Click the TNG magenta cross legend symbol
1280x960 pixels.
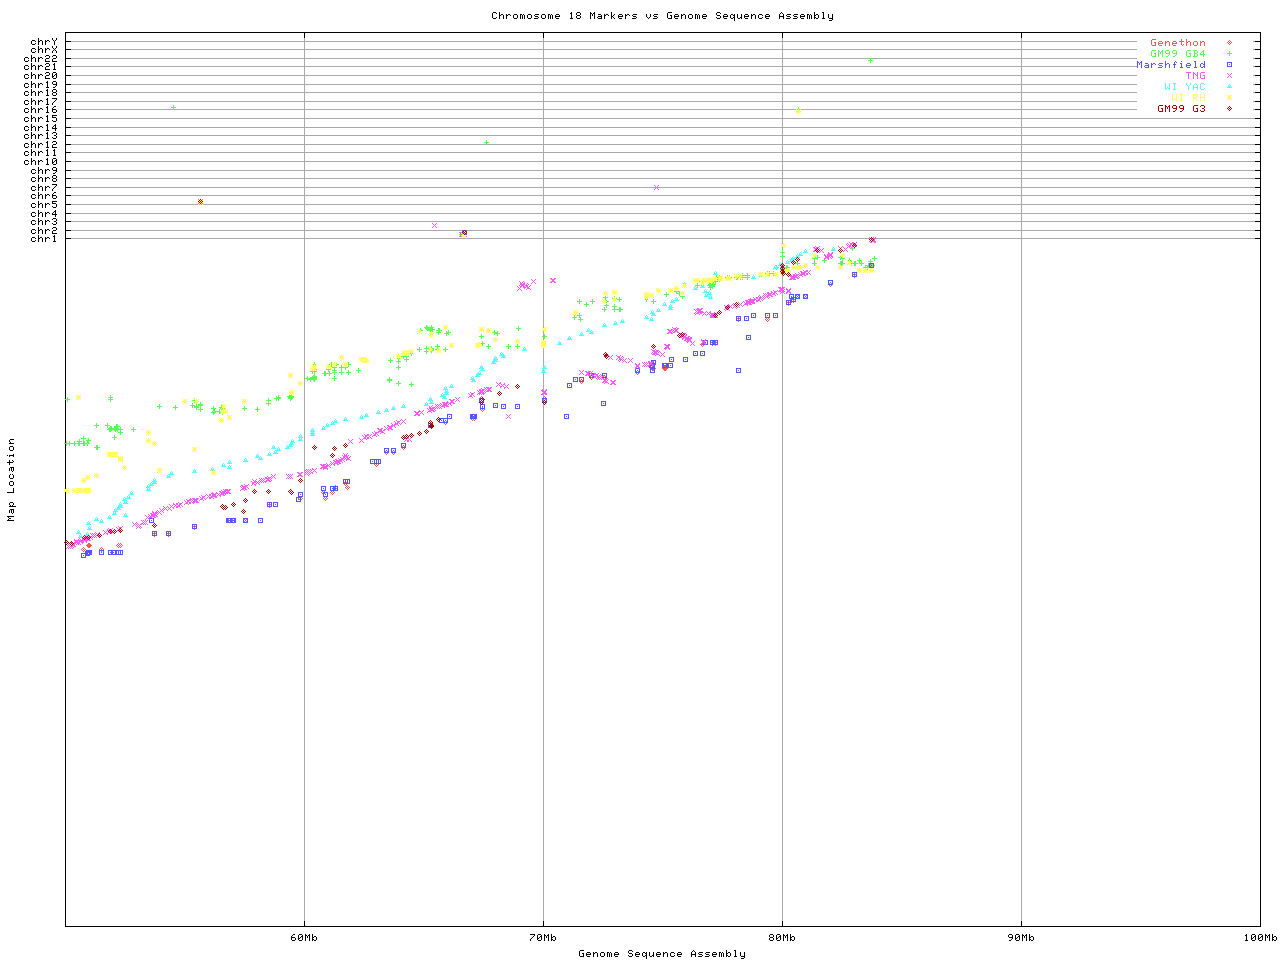coord(1229,76)
